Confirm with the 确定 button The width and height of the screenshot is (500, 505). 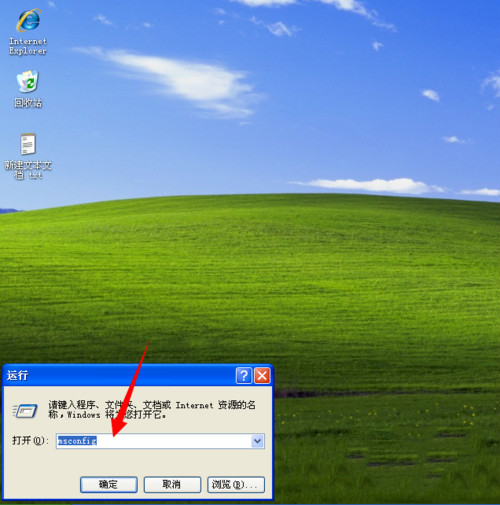coord(109,484)
